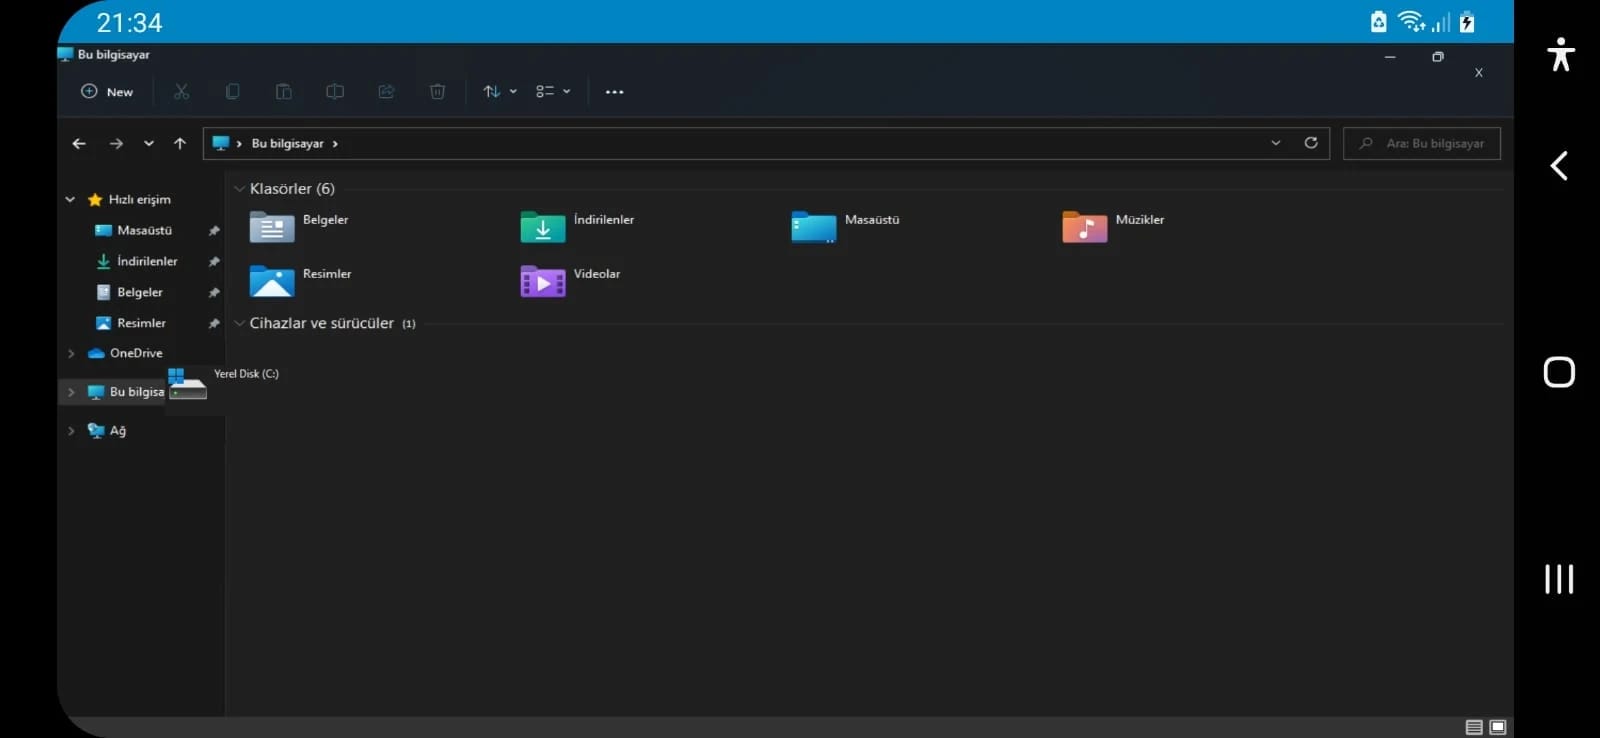Select the Masaüstü folder icon
This screenshot has width=1600, height=738.
click(814, 227)
